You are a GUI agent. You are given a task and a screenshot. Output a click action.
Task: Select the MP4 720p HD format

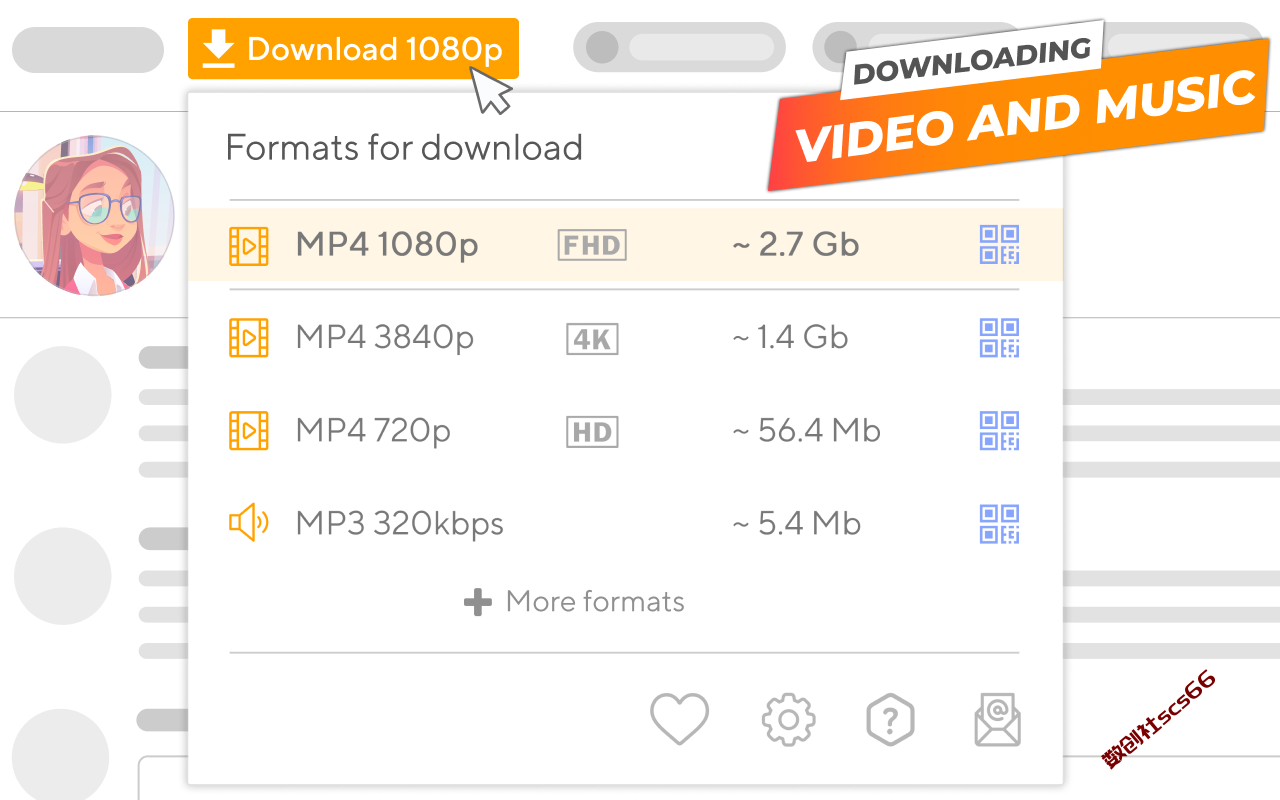pyautogui.click(x=625, y=431)
